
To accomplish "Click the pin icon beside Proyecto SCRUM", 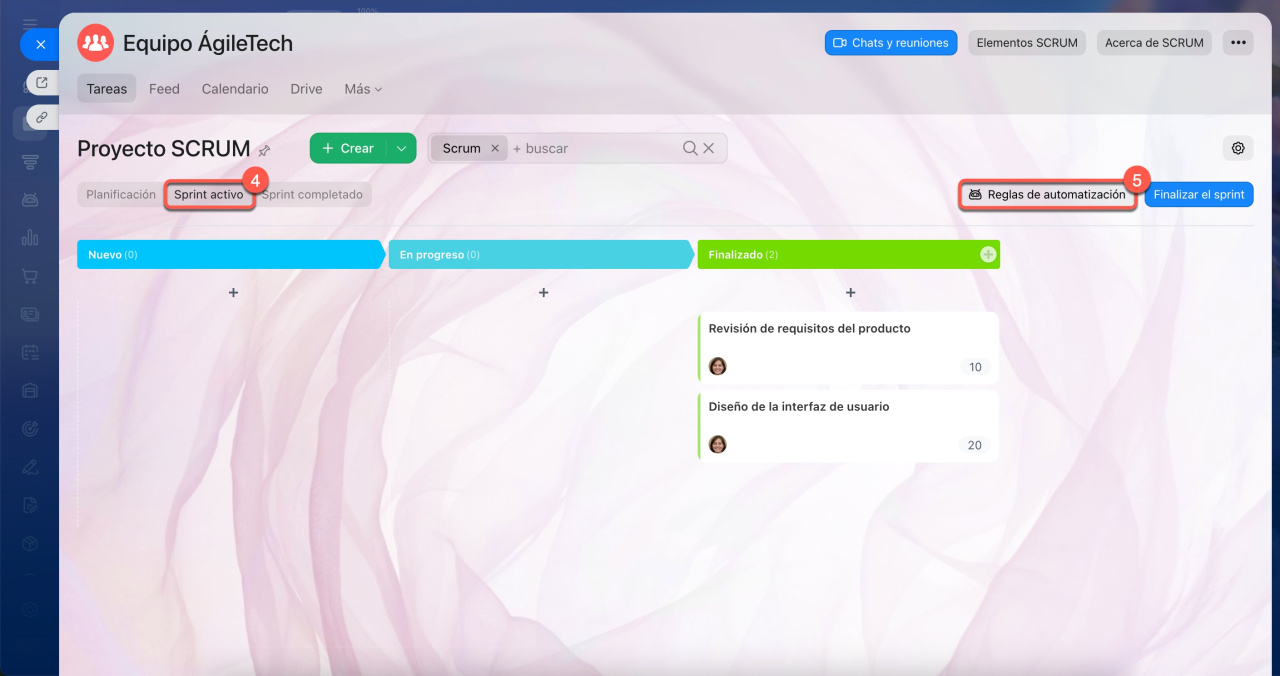I will [264, 150].
